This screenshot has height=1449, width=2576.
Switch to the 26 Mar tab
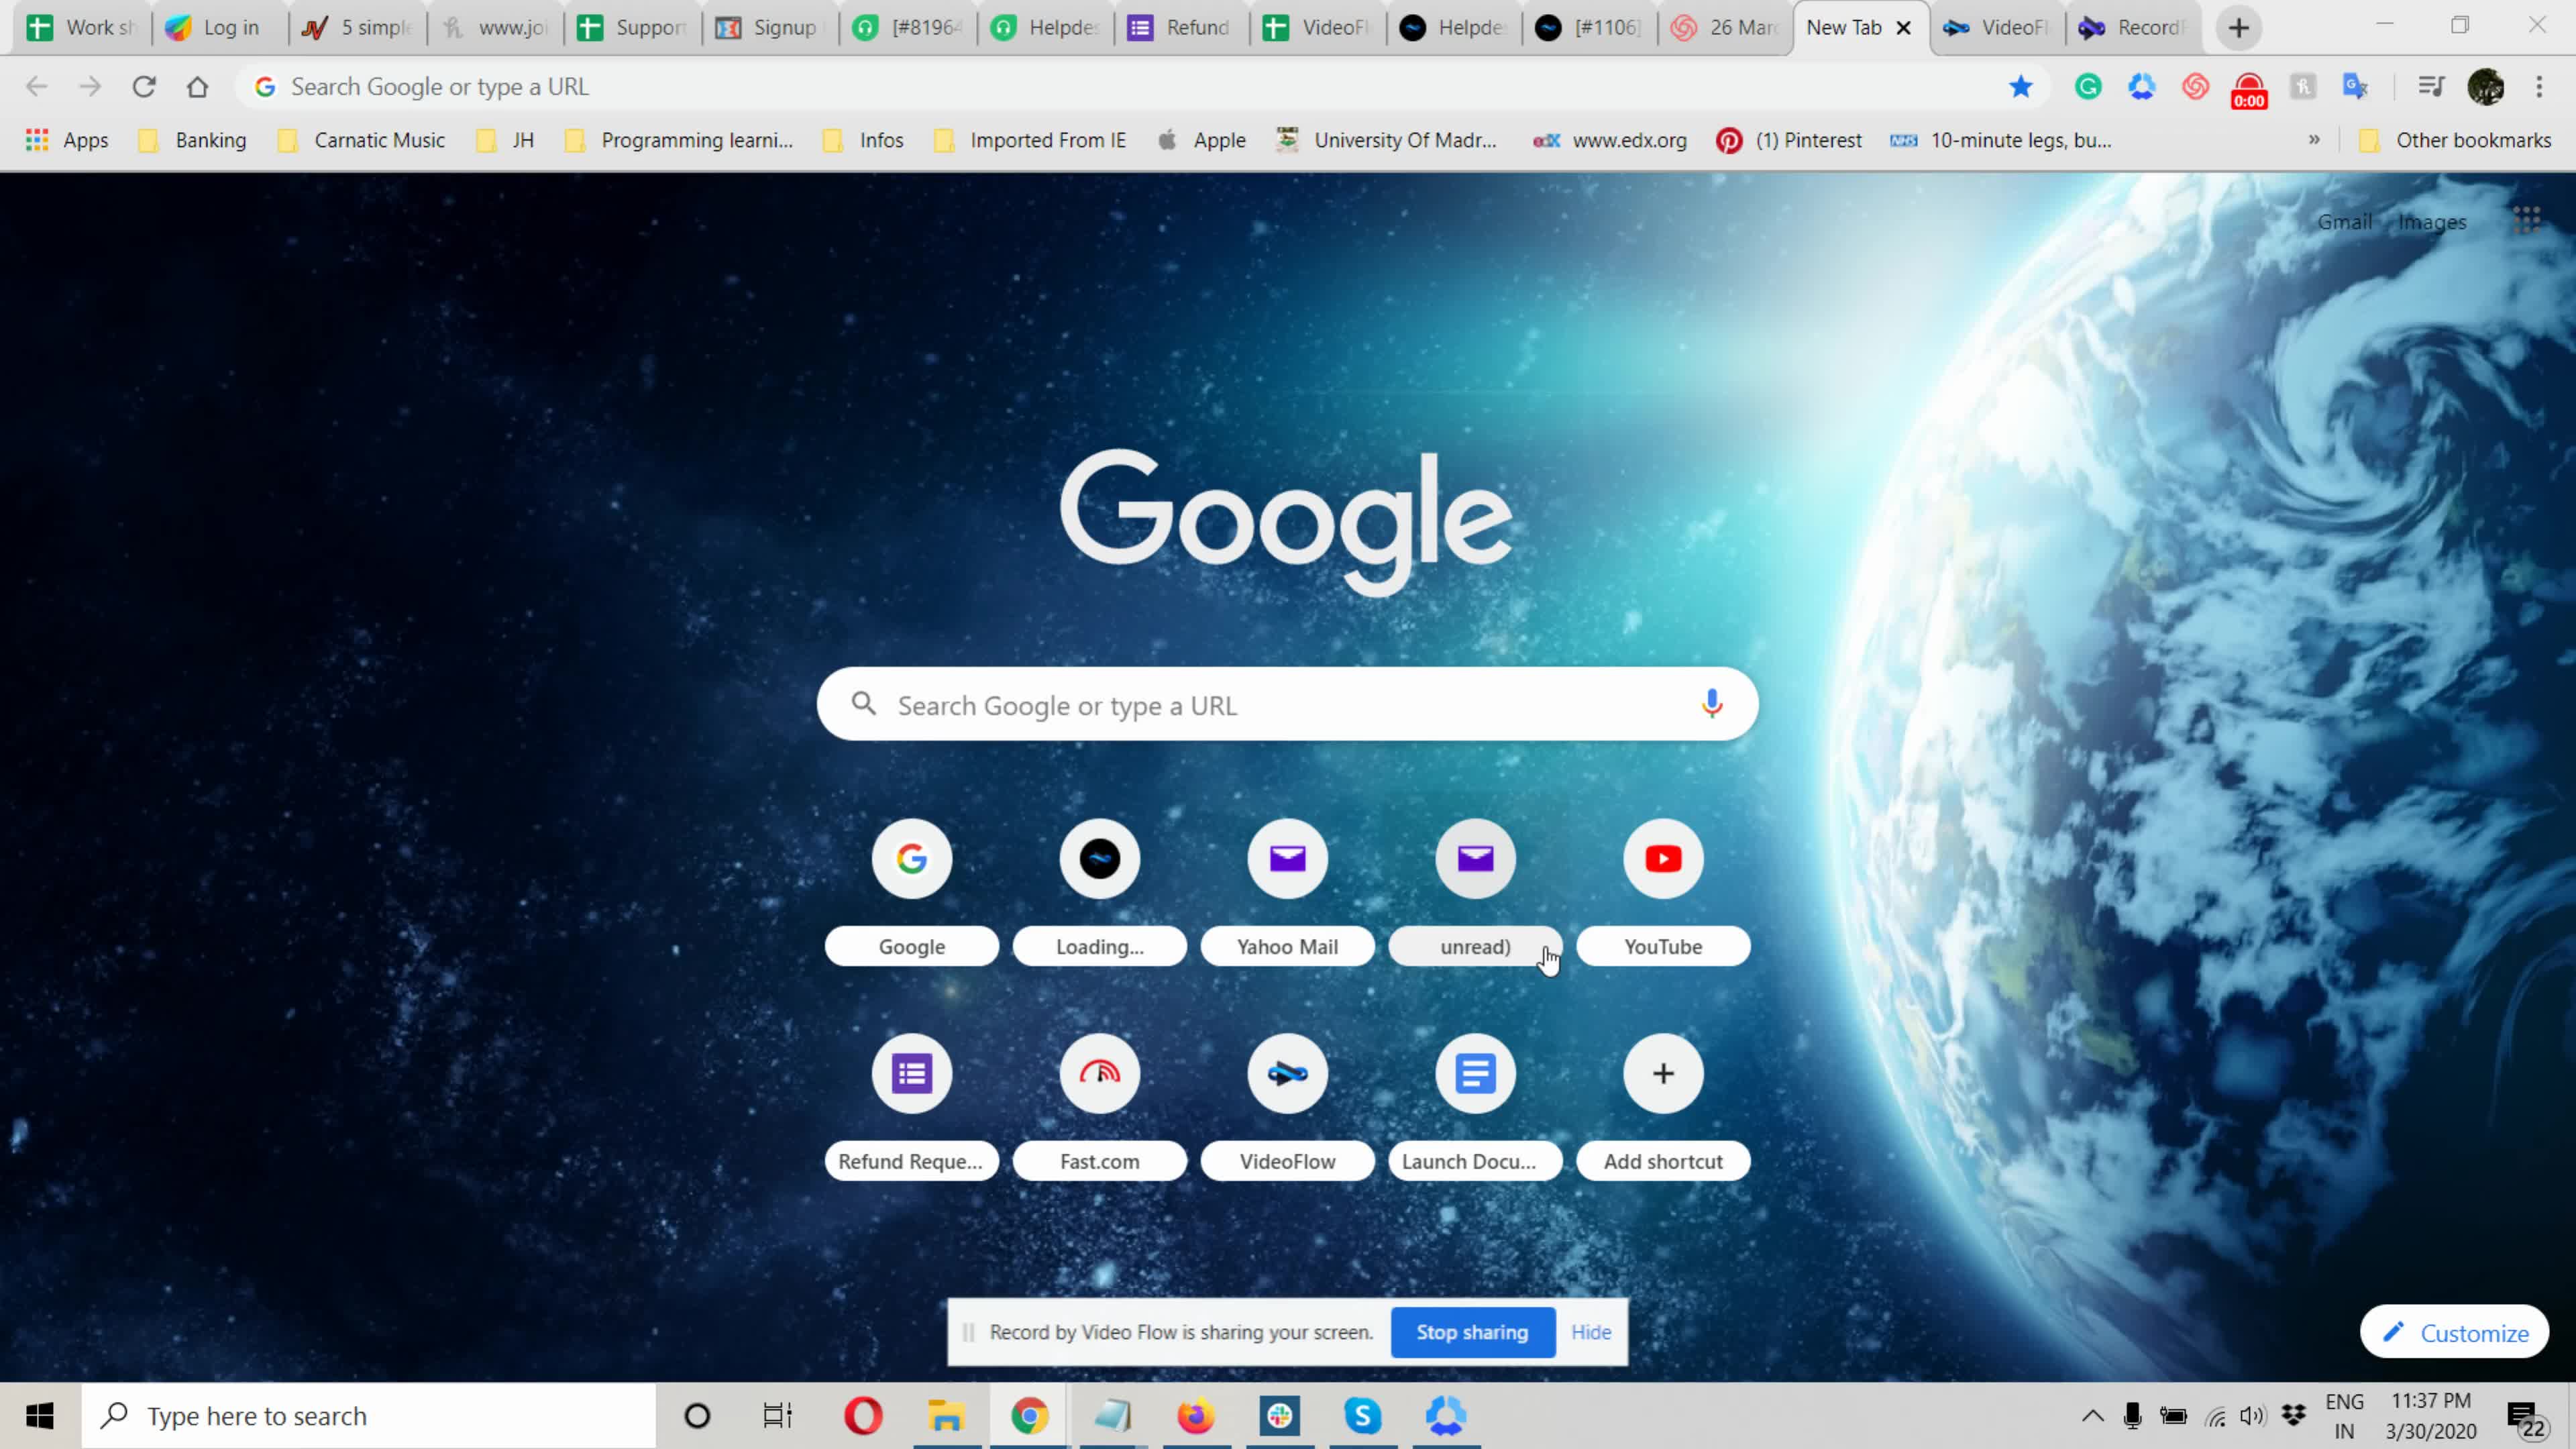point(1726,28)
